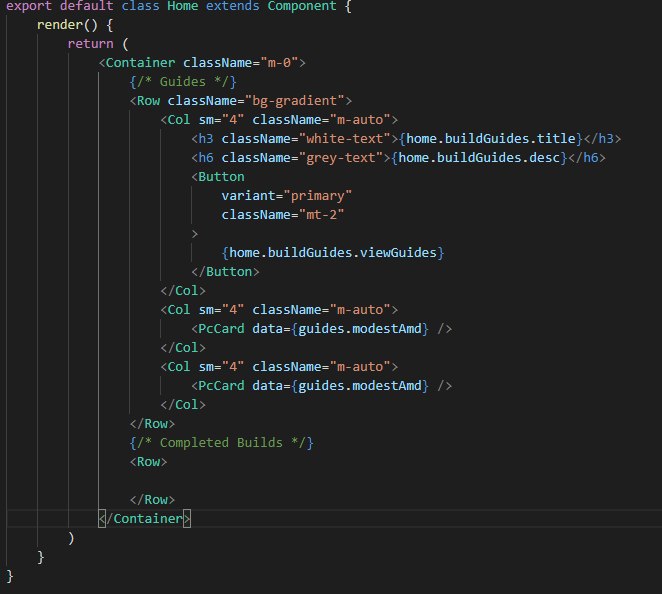Click the closing '</h6>' tag
The image size is (662, 594).
point(587,158)
